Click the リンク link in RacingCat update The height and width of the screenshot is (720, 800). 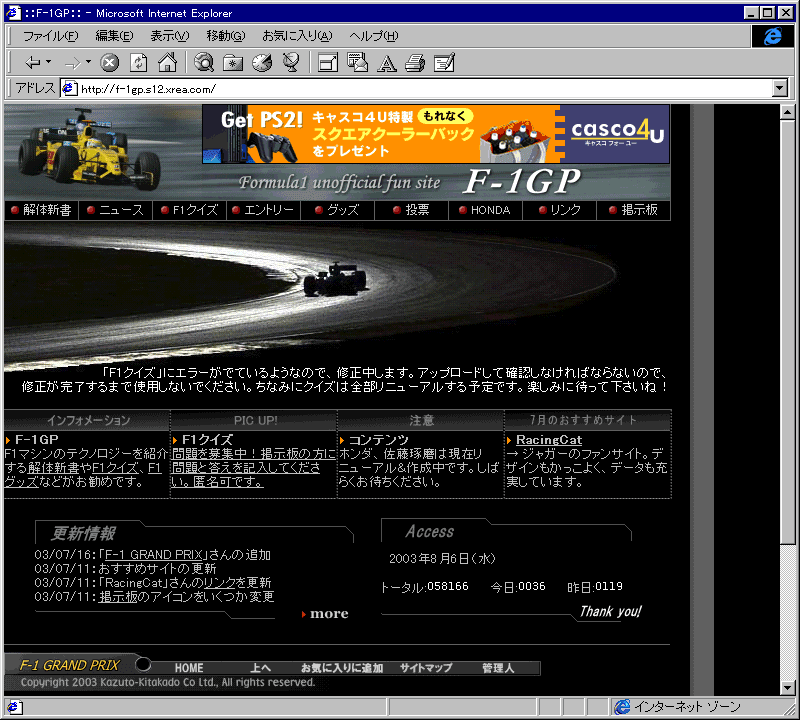pos(220,583)
